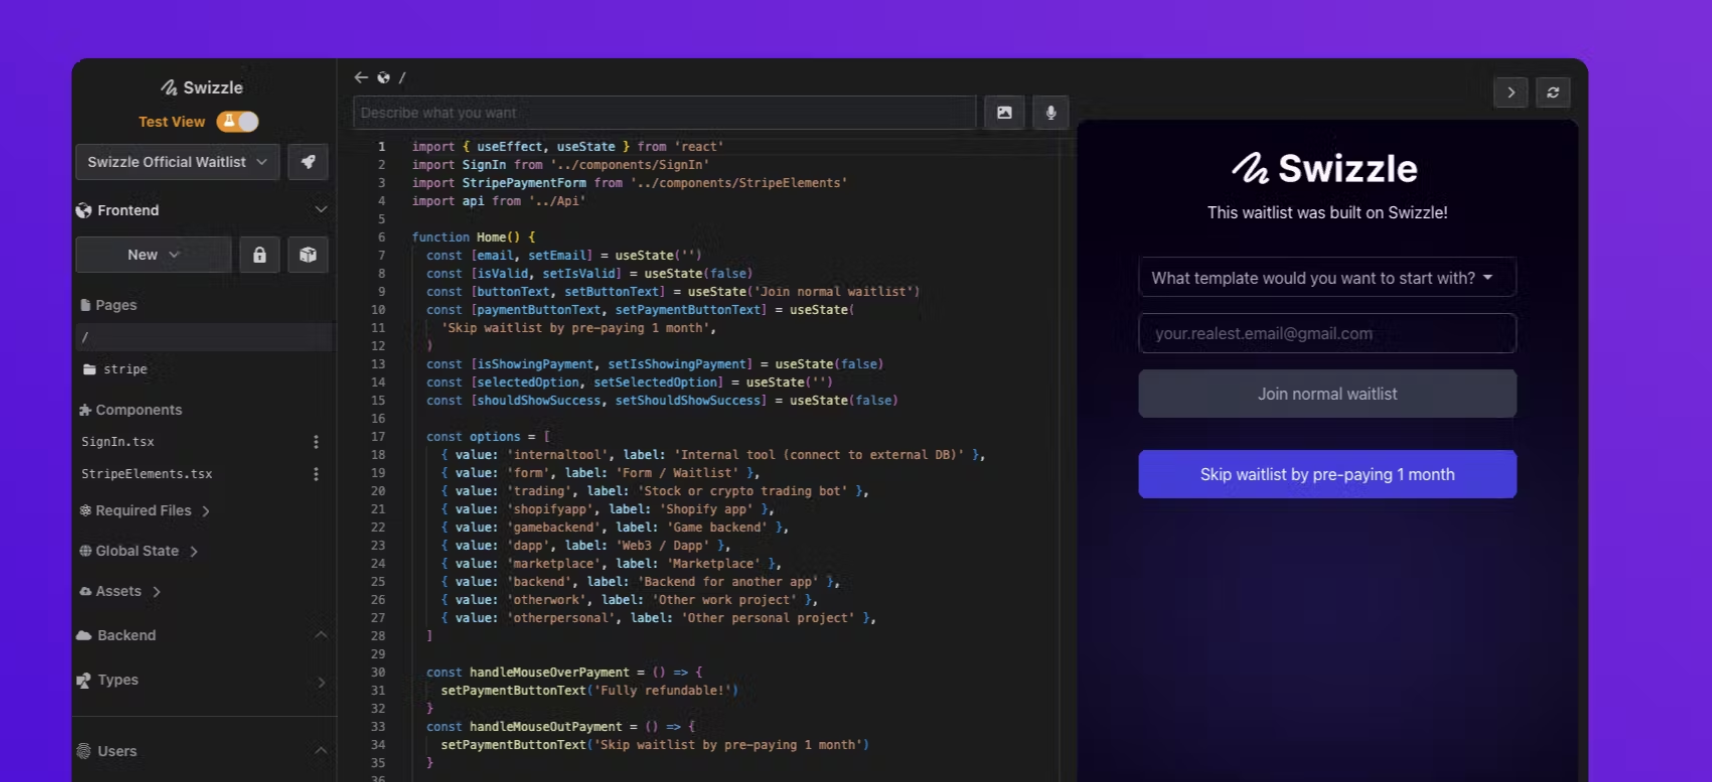
Task: Click the Assets icon in the sidebar
Action: [x=85, y=591]
